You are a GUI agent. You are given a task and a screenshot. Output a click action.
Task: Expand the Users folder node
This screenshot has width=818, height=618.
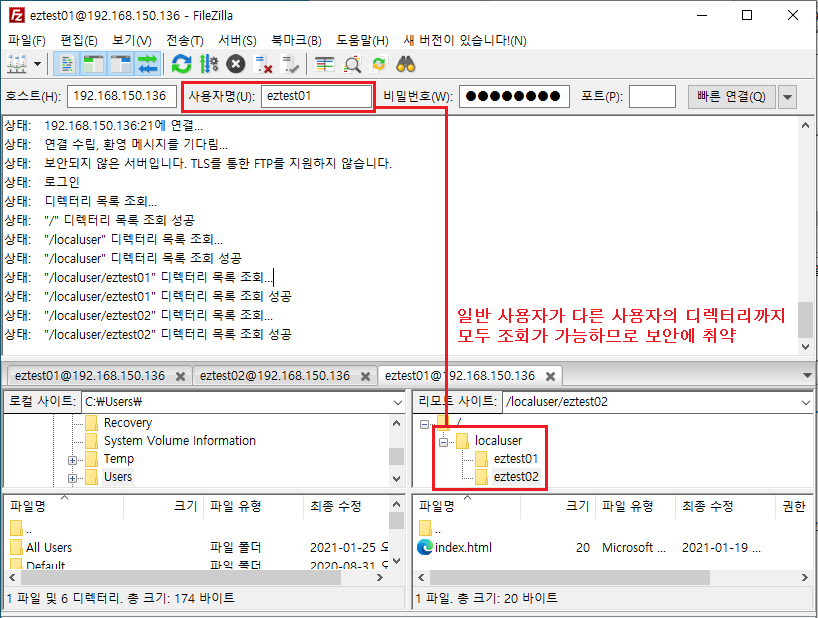pos(72,478)
